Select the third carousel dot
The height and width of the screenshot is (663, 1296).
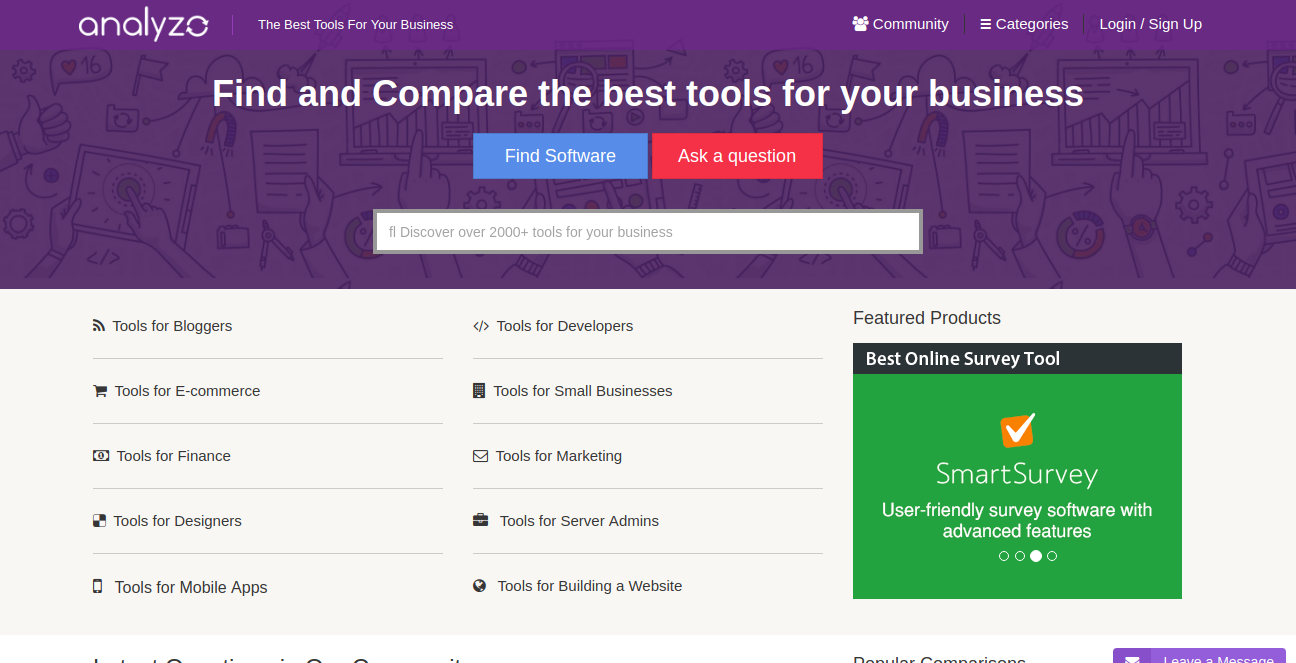pyautogui.click(x=1036, y=556)
